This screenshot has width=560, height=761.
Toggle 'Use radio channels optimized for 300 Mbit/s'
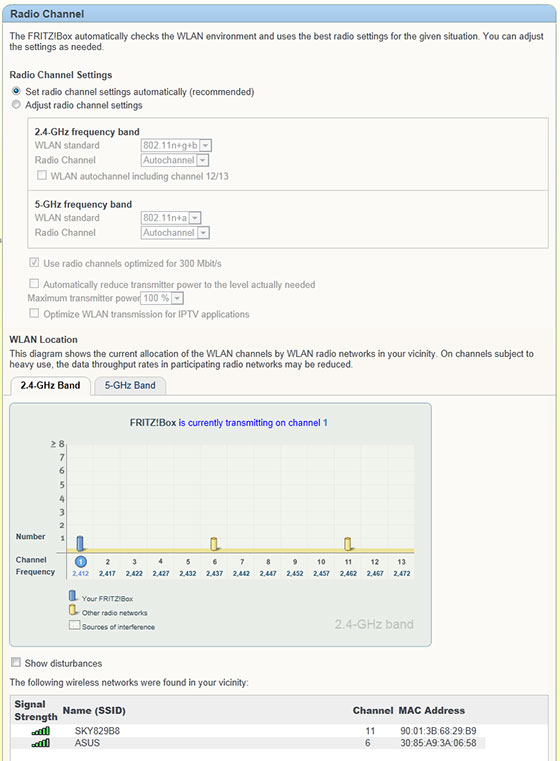coord(34,263)
